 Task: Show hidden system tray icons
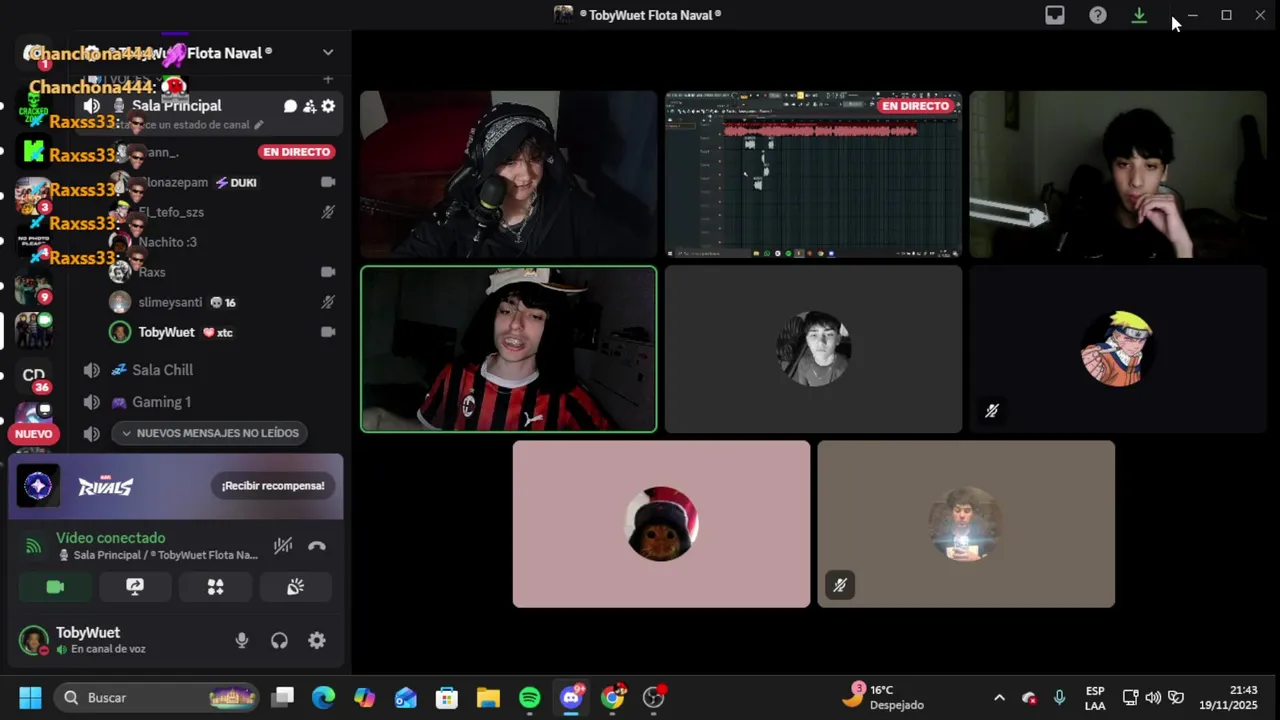[999, 698]
